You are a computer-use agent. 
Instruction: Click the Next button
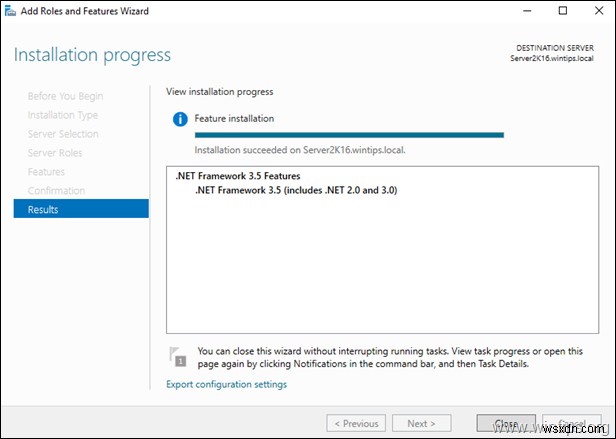coord(422,423)
